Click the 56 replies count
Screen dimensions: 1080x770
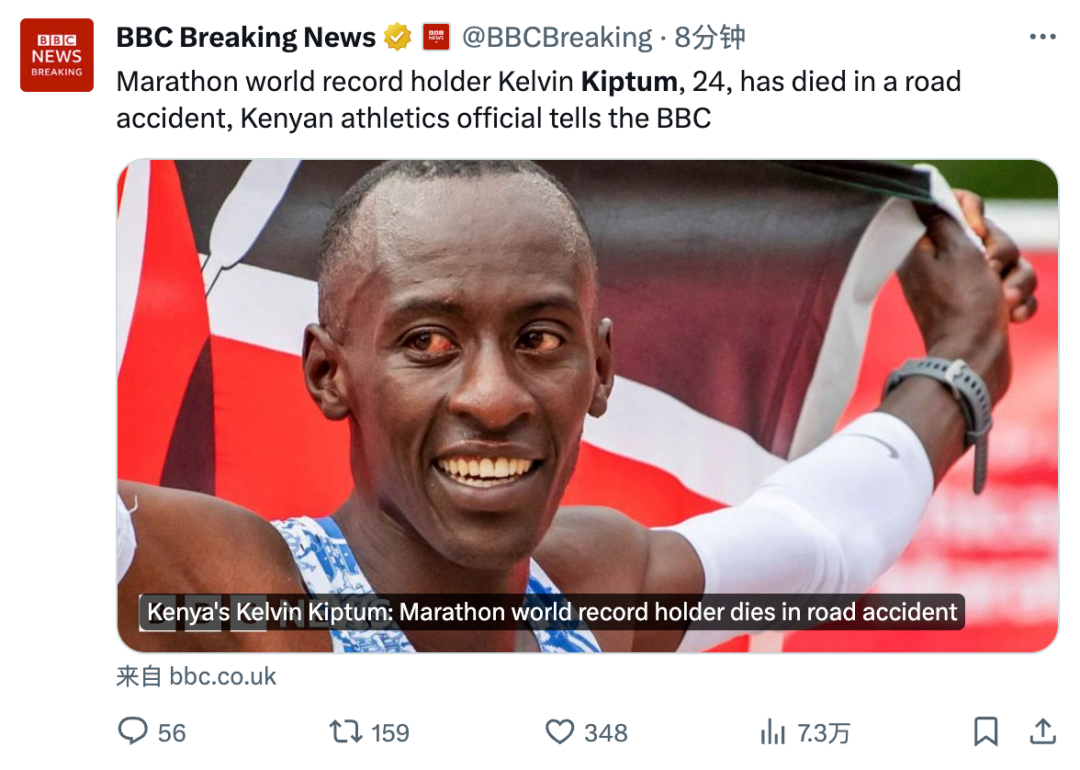pos(172,733)
